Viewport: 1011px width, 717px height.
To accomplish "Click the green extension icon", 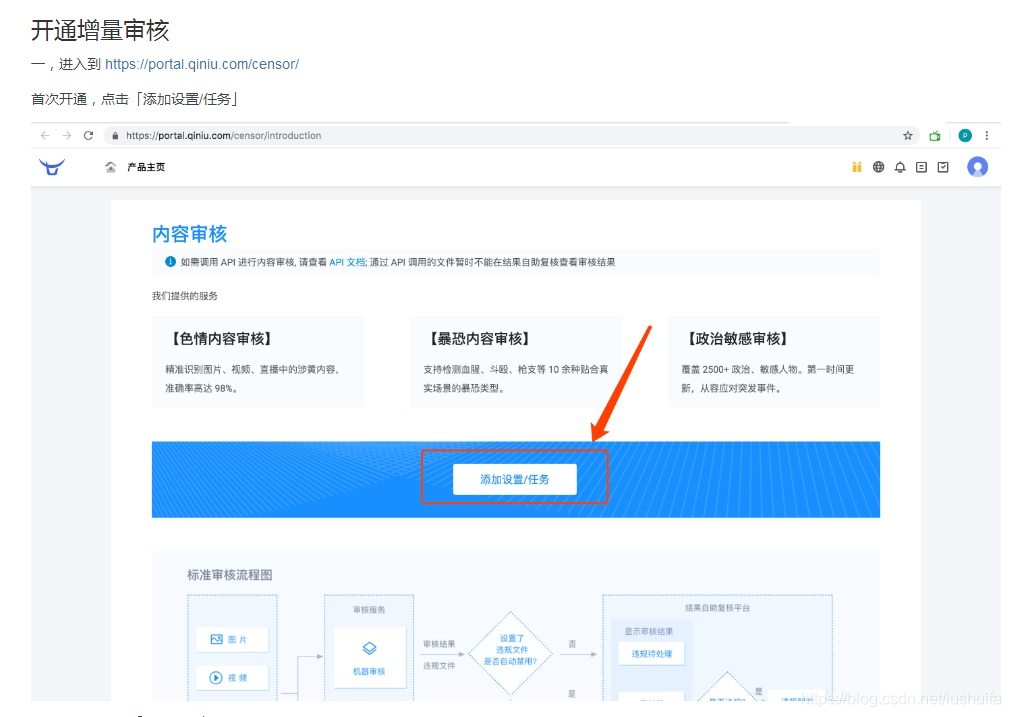I will [935, 135].
